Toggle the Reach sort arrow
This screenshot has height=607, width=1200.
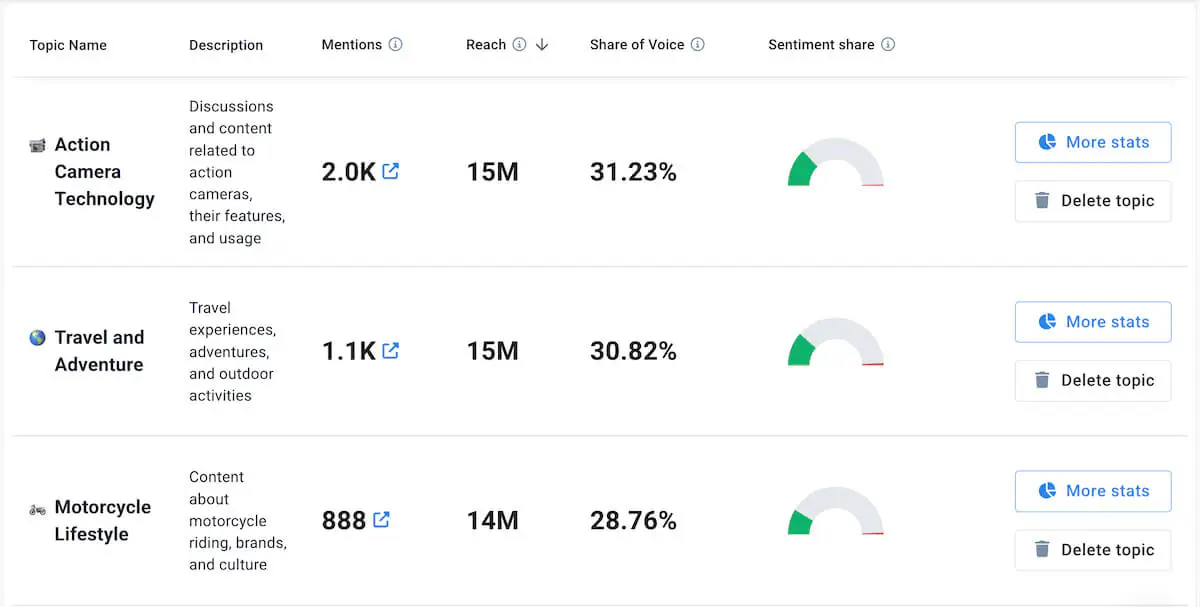(x=541, y=45)
